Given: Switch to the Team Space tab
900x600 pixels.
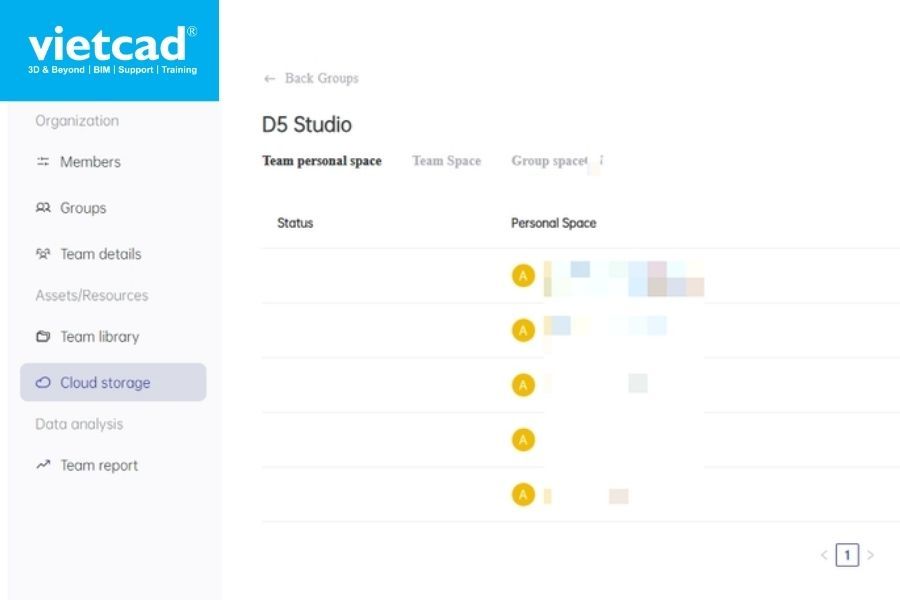Looking at the screenshot, I should point(447,161).
